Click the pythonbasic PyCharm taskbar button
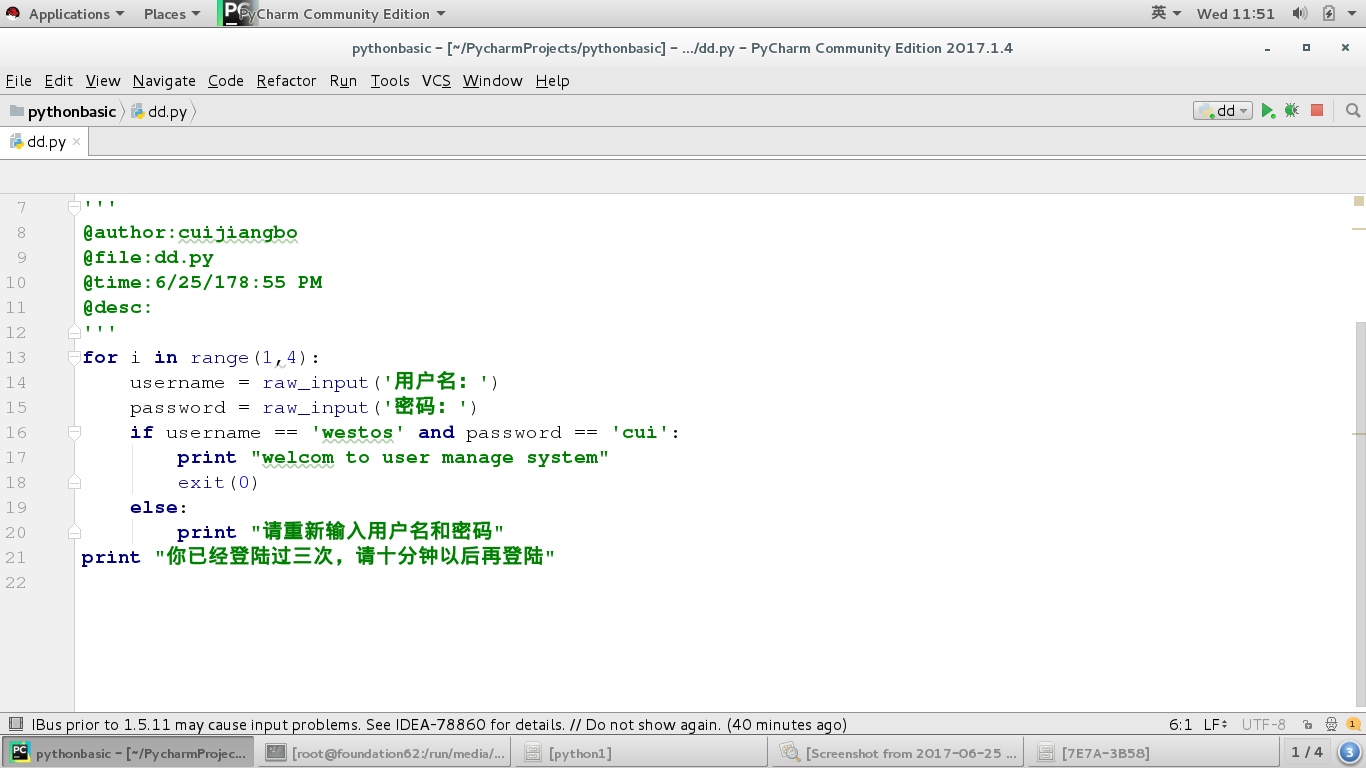This screenshot has height=768, width=1366. (129, 753)
